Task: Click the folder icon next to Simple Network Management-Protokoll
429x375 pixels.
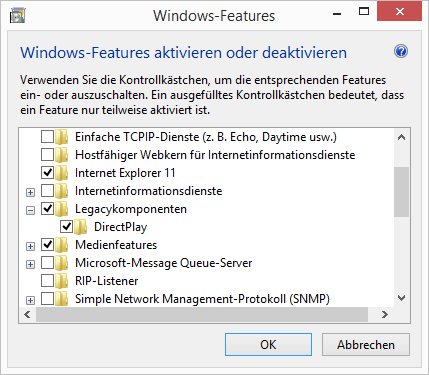Action: tap(62, 299)
